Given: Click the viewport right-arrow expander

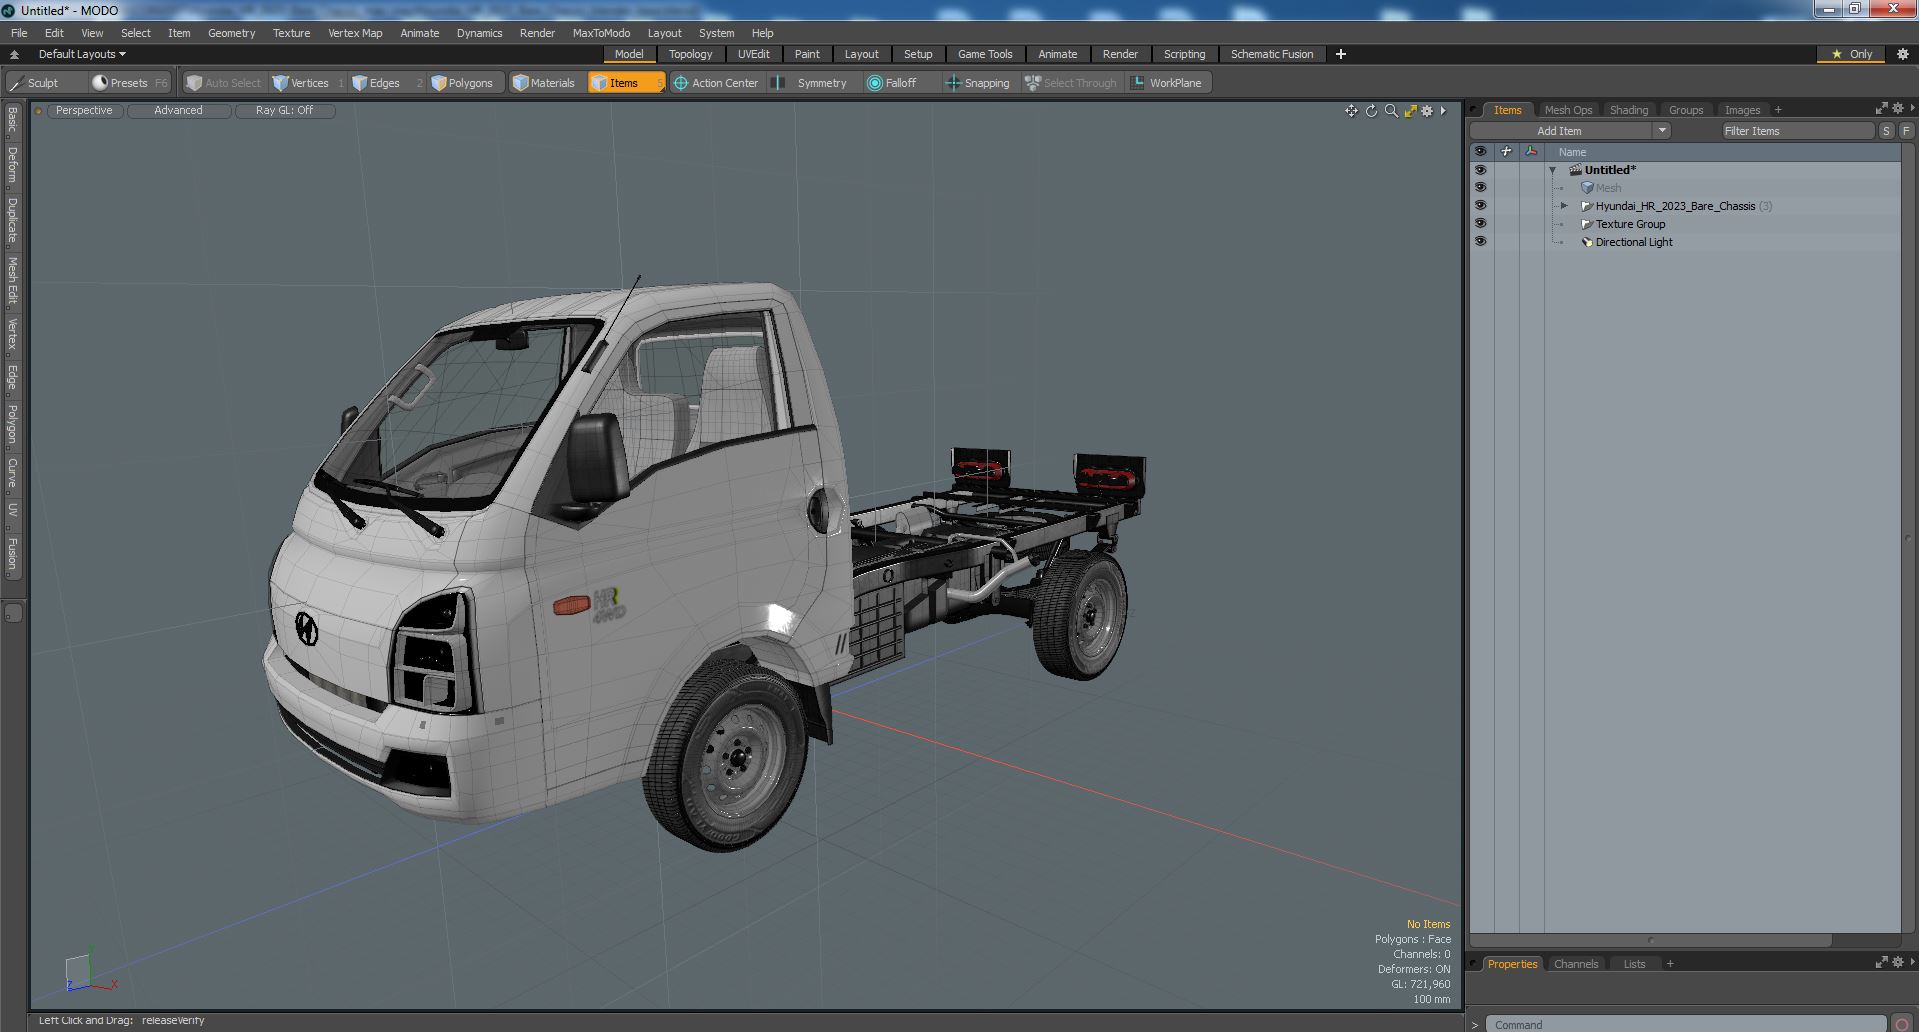Looking at the screenshot, I should (x=1443, y=111).
